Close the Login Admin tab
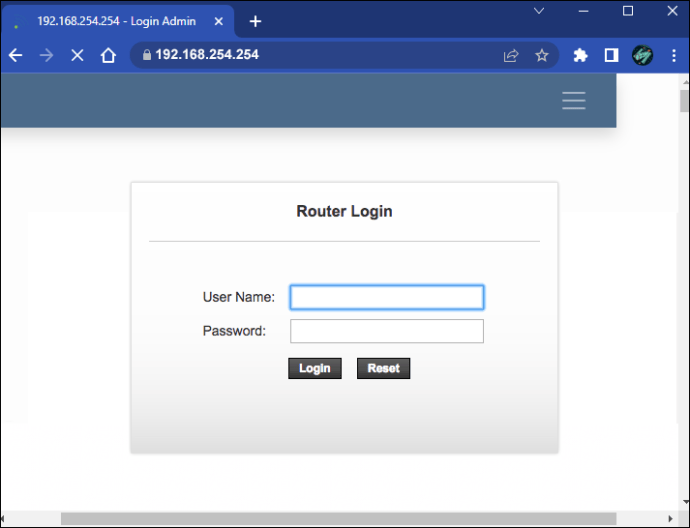Screen dimensions: 690x528 tap(218, 21)
